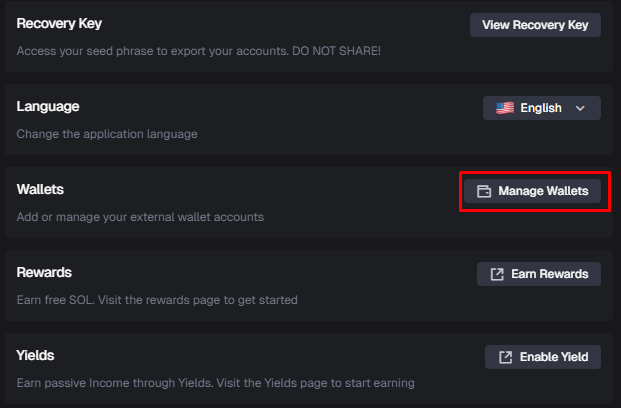Click the wallet icon beside Manage Wallets
The height and width of the screenshot is (408, 621).
click(484, 191)
